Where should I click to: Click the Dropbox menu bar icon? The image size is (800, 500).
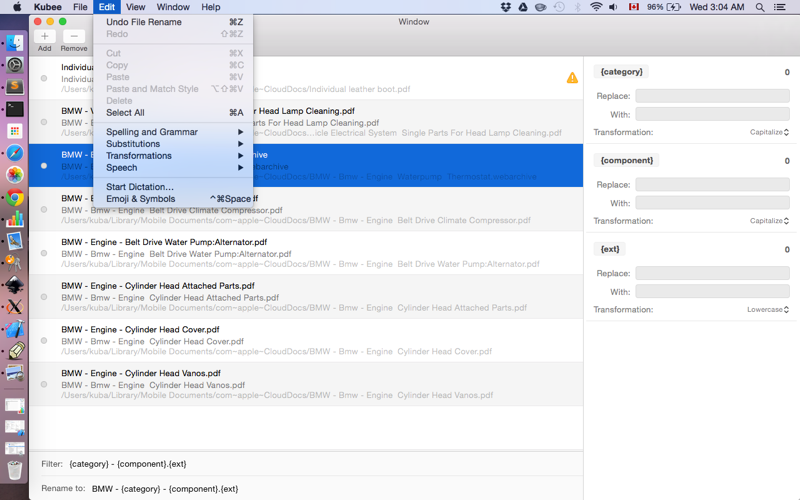(506, 7)
